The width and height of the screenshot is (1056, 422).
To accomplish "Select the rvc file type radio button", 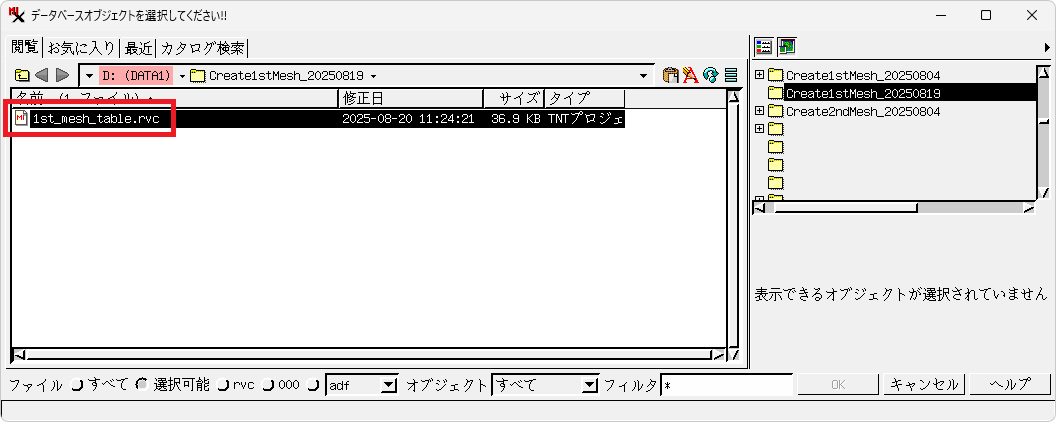I will point(223,385).
